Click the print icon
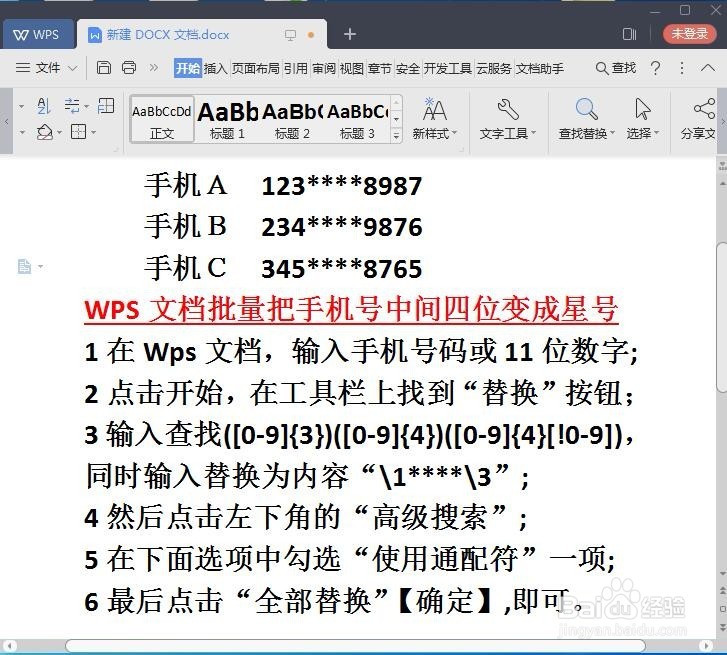The height and width of the screenshot is (655, 727). coord(128,68)
